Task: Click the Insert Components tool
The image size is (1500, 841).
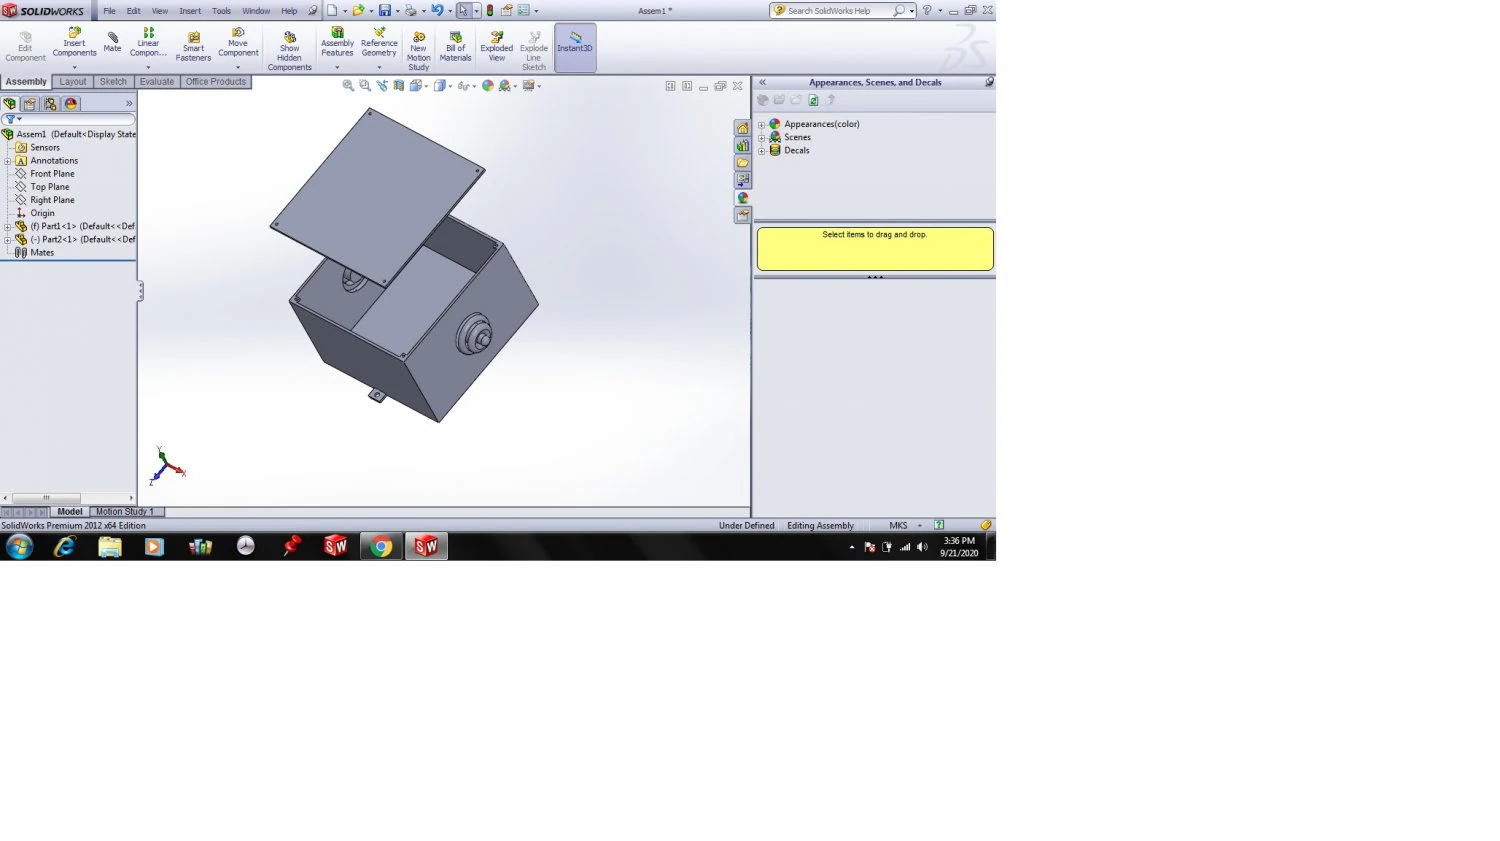Action: coord(74,43)
